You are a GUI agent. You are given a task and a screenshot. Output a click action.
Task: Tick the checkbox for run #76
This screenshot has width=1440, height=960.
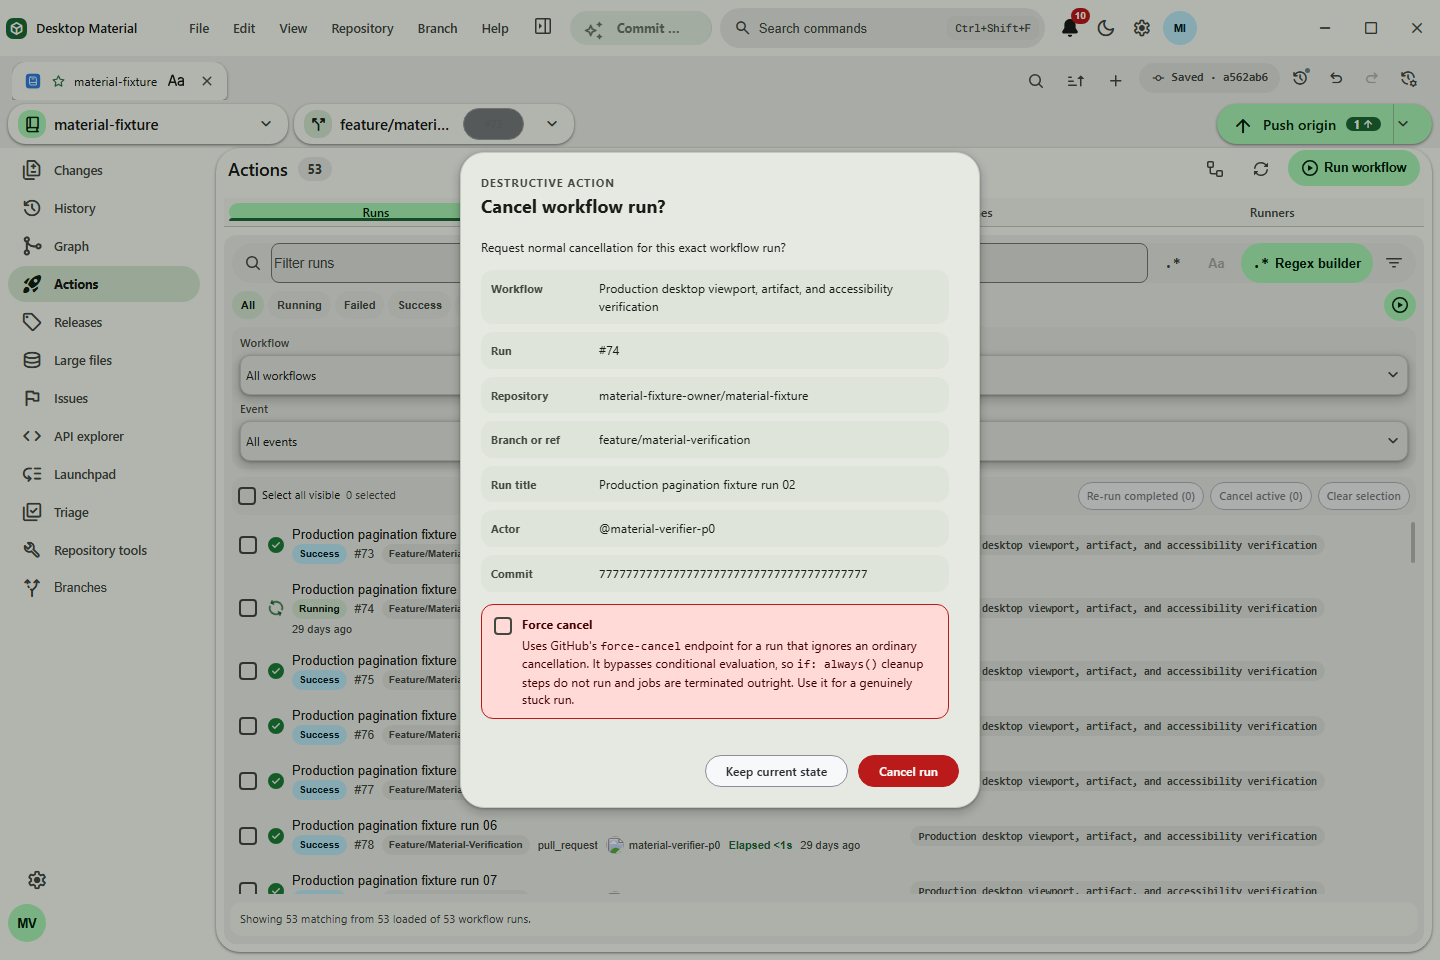click(248, 726)
